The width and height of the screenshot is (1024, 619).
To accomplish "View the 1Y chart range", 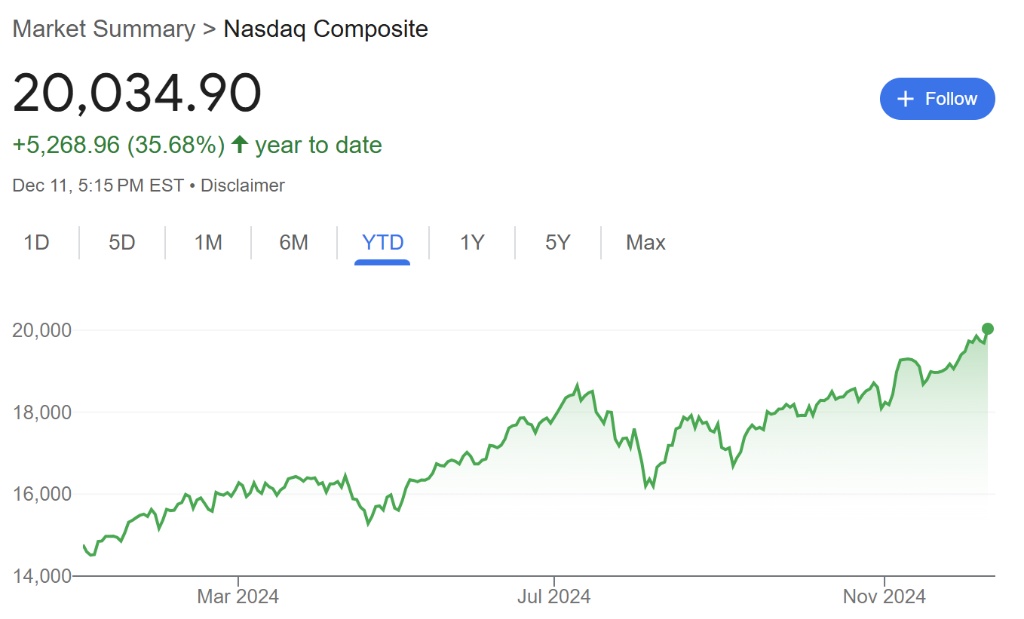I will click(472, 242).
